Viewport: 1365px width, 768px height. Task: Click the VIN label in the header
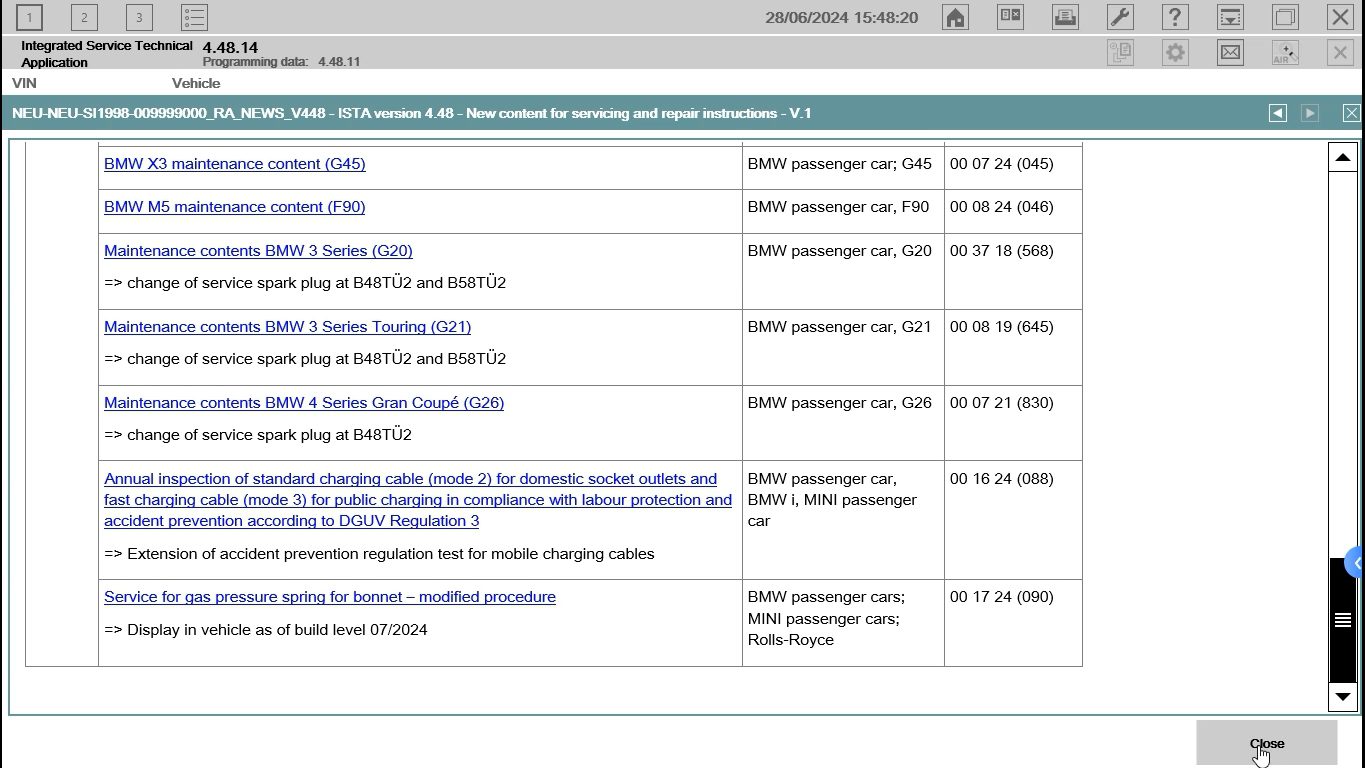[24, 83]
